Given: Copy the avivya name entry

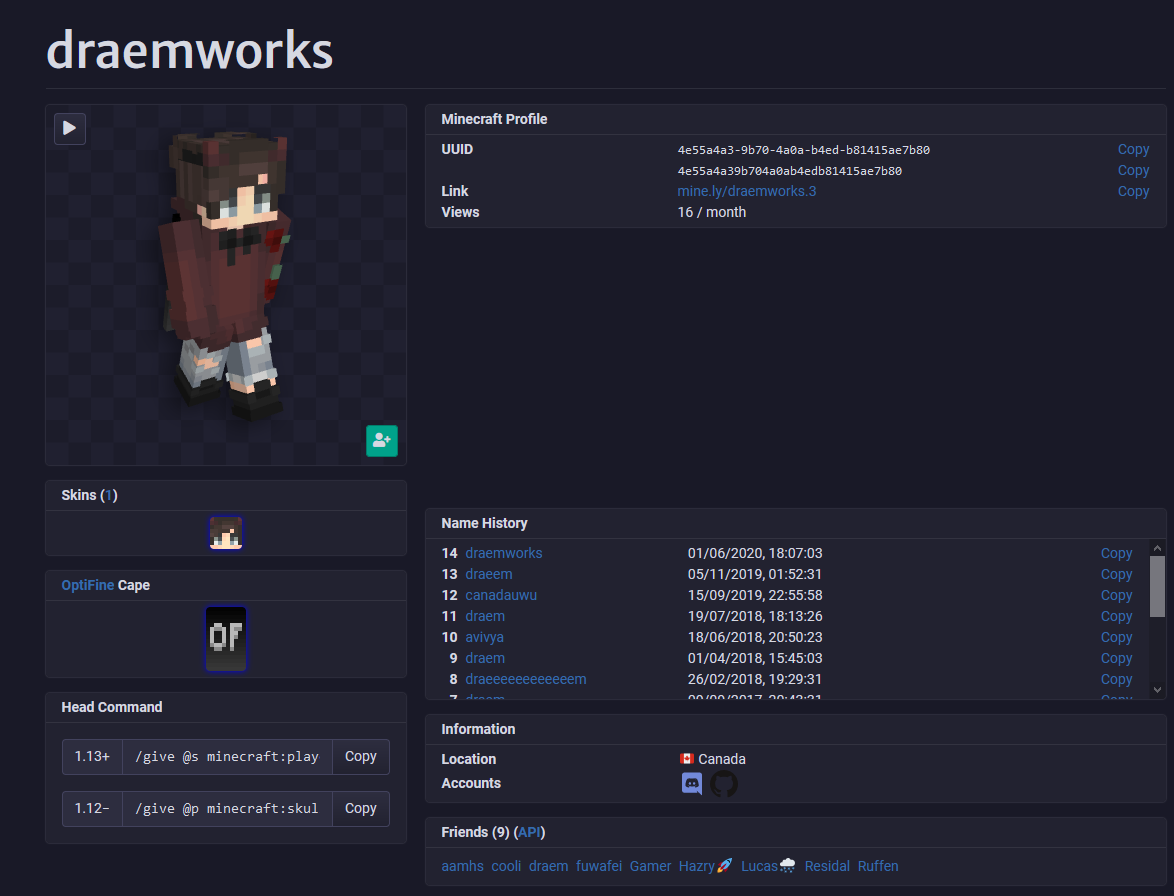Looking at the screenshot, I should pyautogui.click(x=1116, y=637).
